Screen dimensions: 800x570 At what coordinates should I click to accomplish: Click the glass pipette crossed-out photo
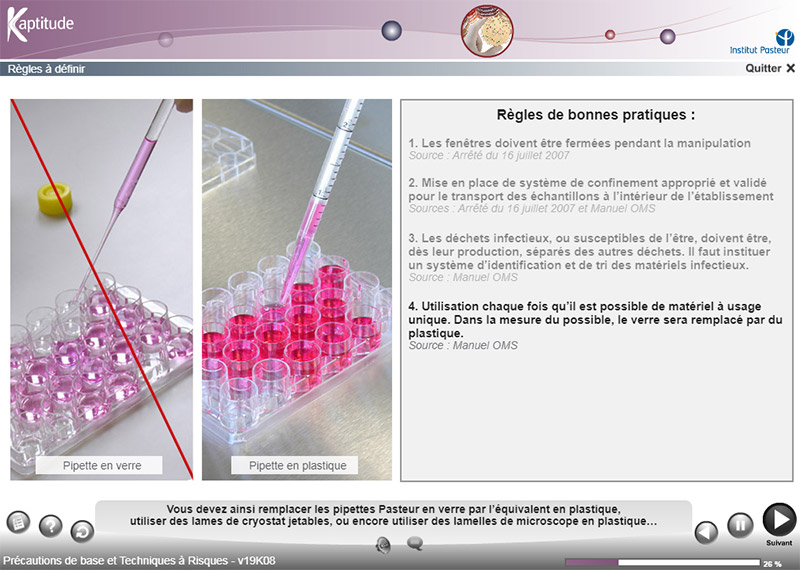(101, 280)
